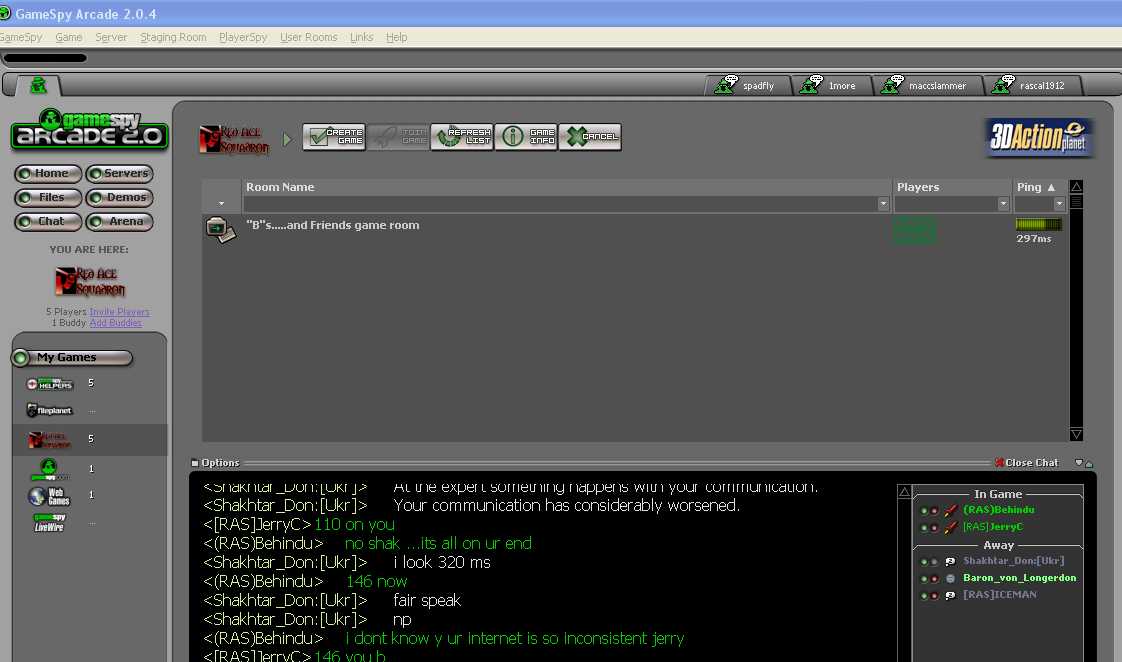Open spadfly buddy chat tab
The image size is (1122, 662).
[x=748, y=85]
